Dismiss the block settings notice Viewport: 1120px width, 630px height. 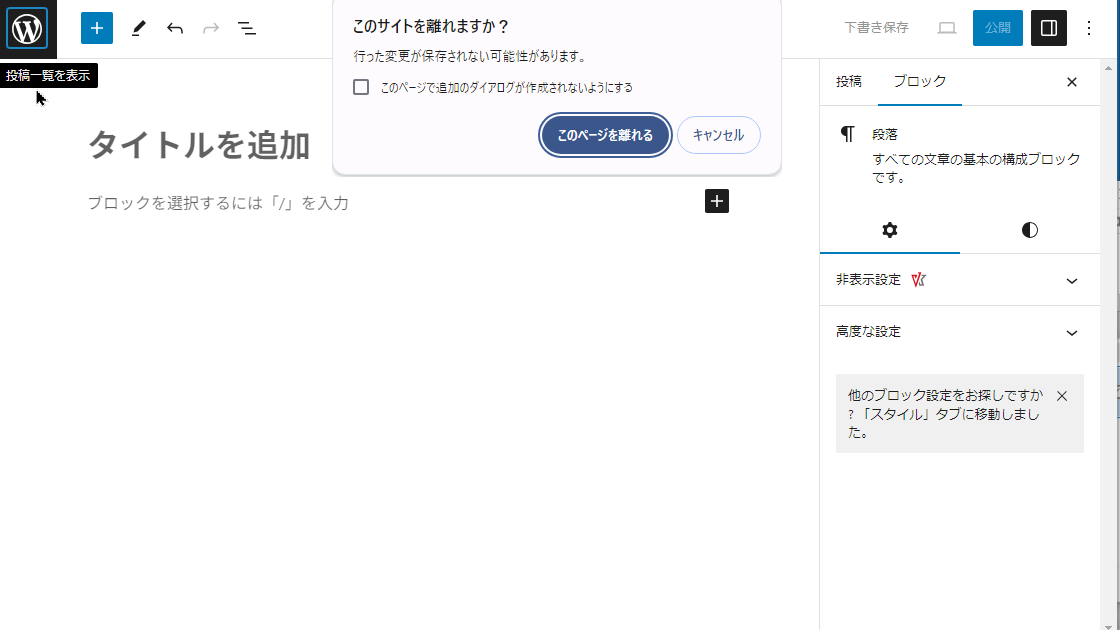point(1062,396)
